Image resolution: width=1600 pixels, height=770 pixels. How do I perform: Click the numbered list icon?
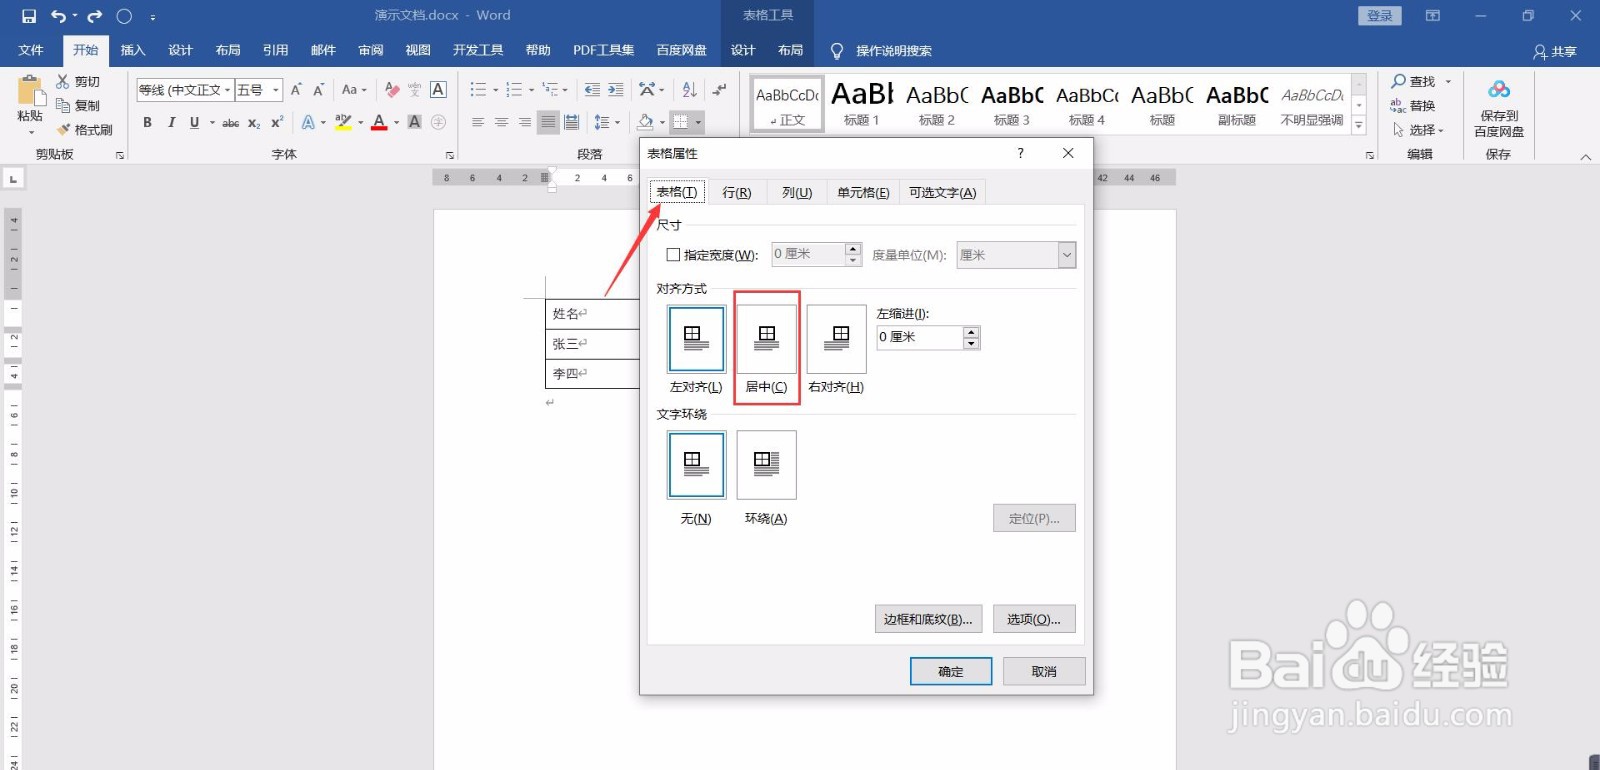(514, 90)
